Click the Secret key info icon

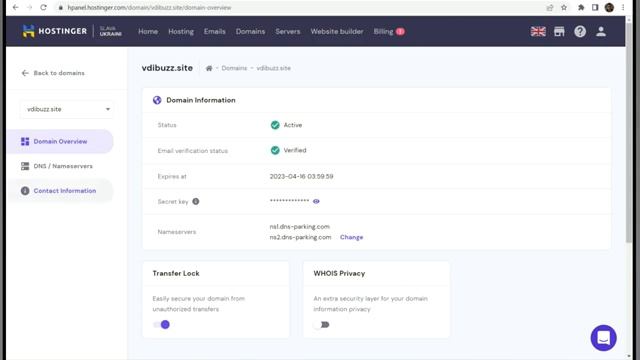(x=196, y=201)
